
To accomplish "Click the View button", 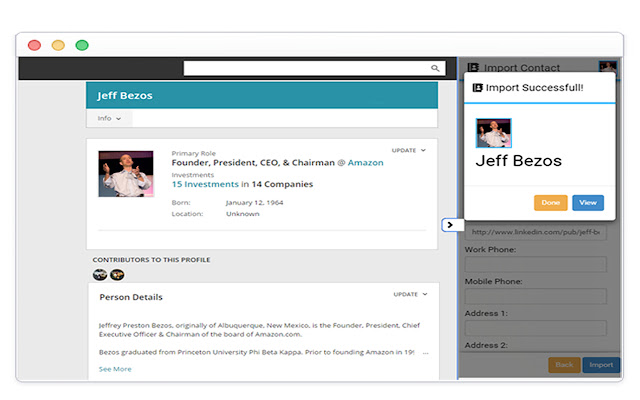I will [588, 203].
